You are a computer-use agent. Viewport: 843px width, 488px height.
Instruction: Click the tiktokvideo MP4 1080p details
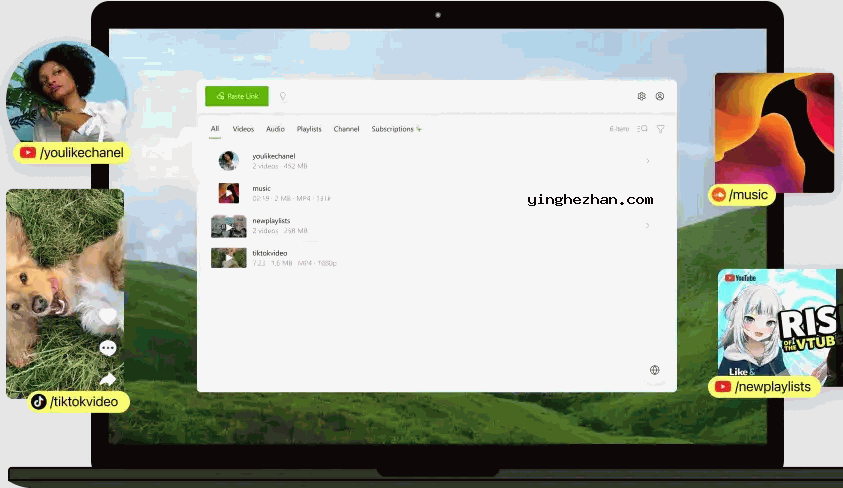coord(295,263)
